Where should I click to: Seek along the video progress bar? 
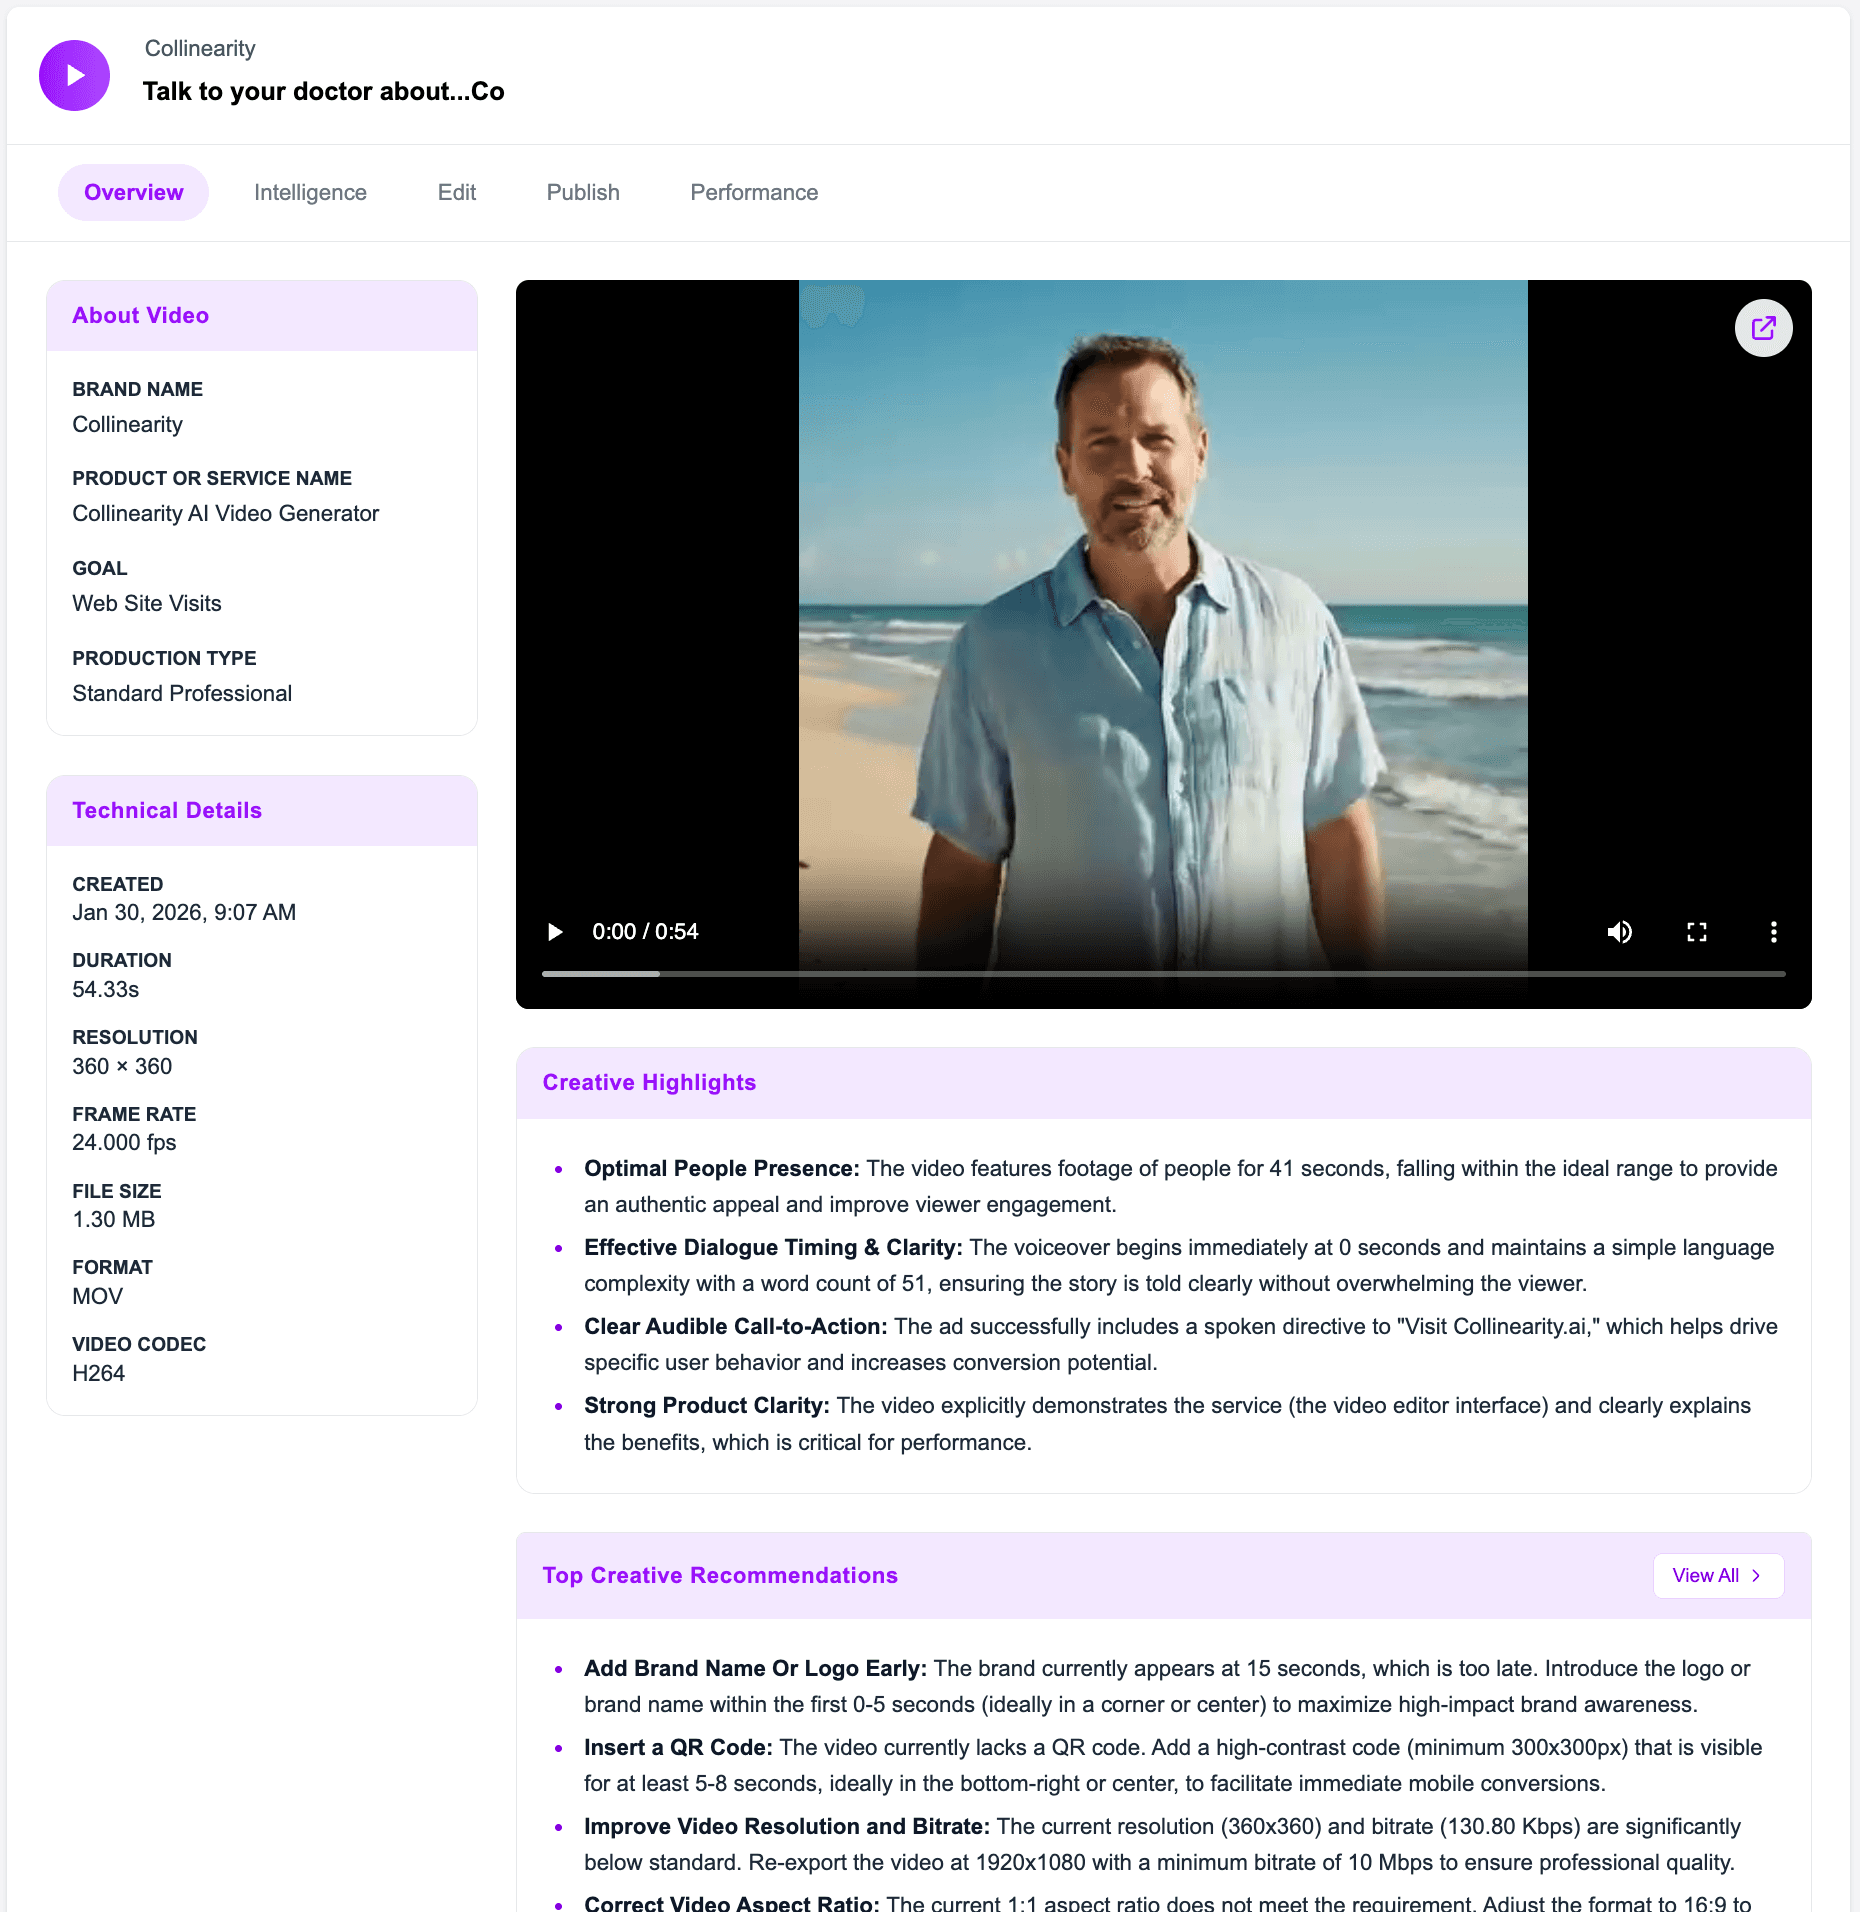click(1163, 973)
